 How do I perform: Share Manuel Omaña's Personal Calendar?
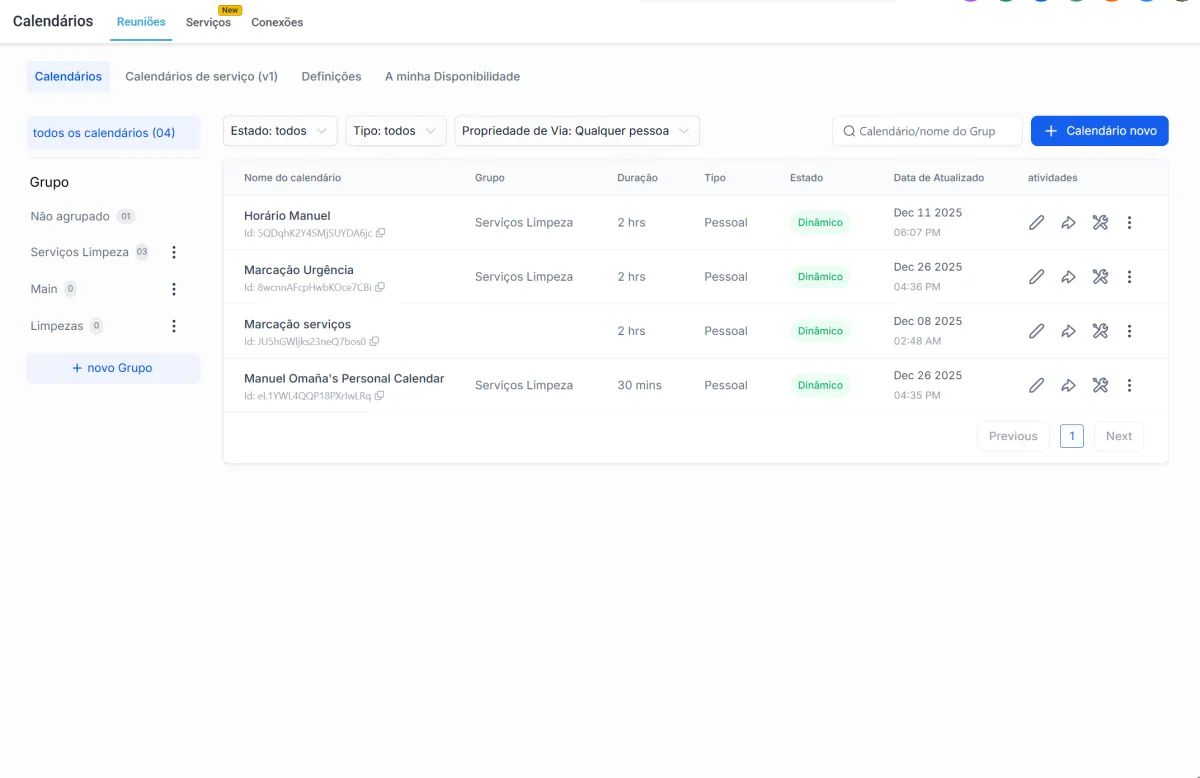click(1068, 385)
